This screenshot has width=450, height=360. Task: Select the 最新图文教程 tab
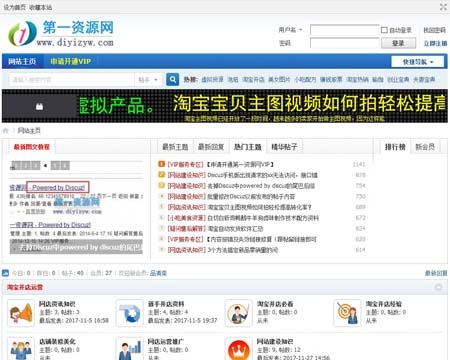pos(32,147)
